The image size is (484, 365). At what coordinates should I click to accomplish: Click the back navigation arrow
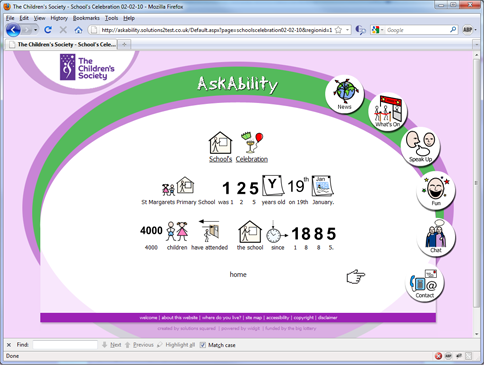[13, 30]
